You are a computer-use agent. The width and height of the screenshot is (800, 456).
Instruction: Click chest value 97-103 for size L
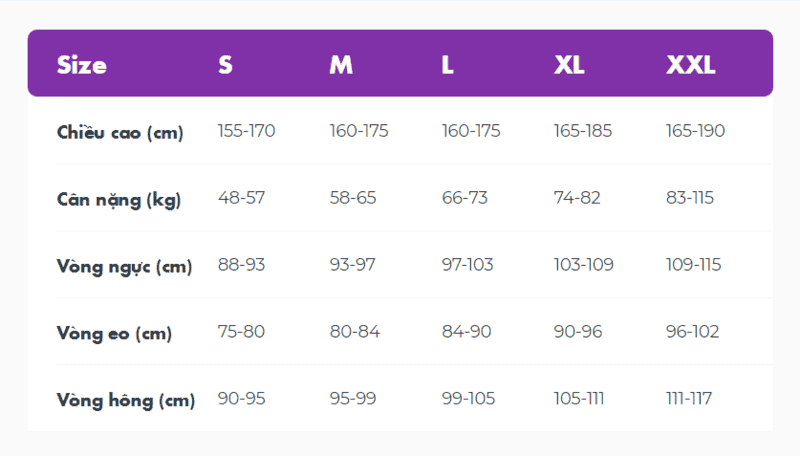468,265
